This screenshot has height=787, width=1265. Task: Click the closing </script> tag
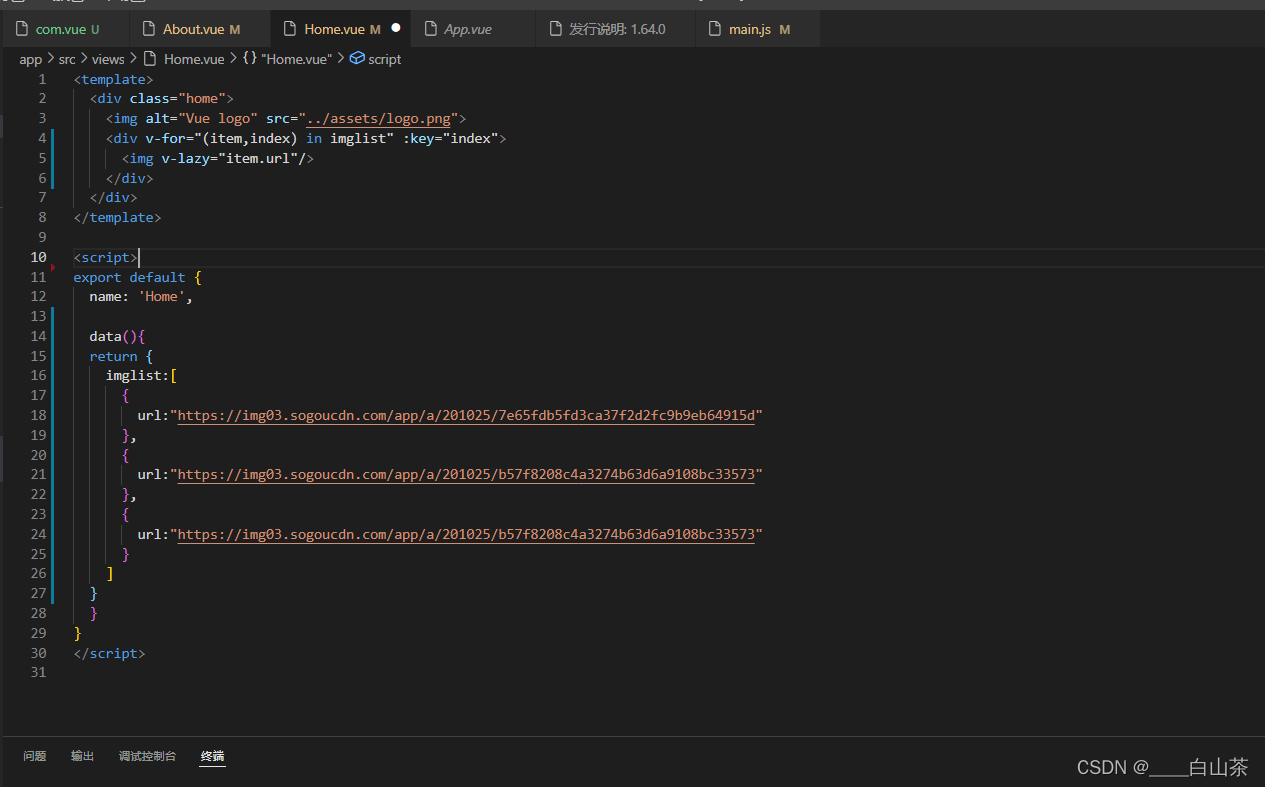pyautogui.click(x=110, y=653)
